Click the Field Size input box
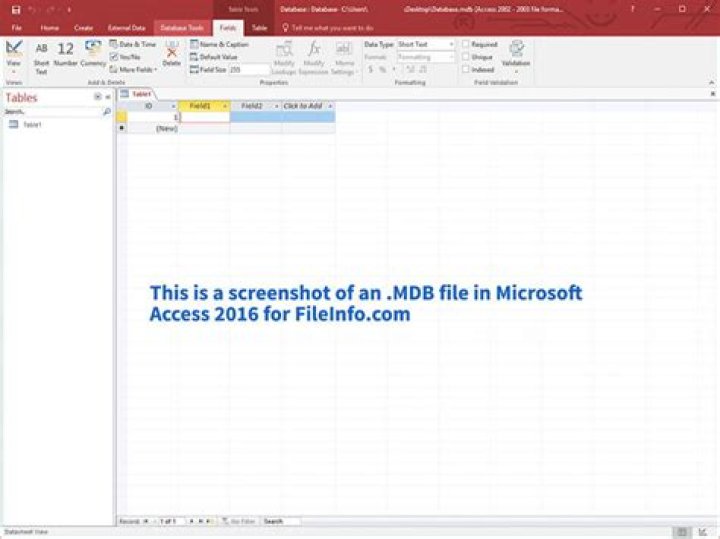 pyautogui.click(x=249, y=70)
